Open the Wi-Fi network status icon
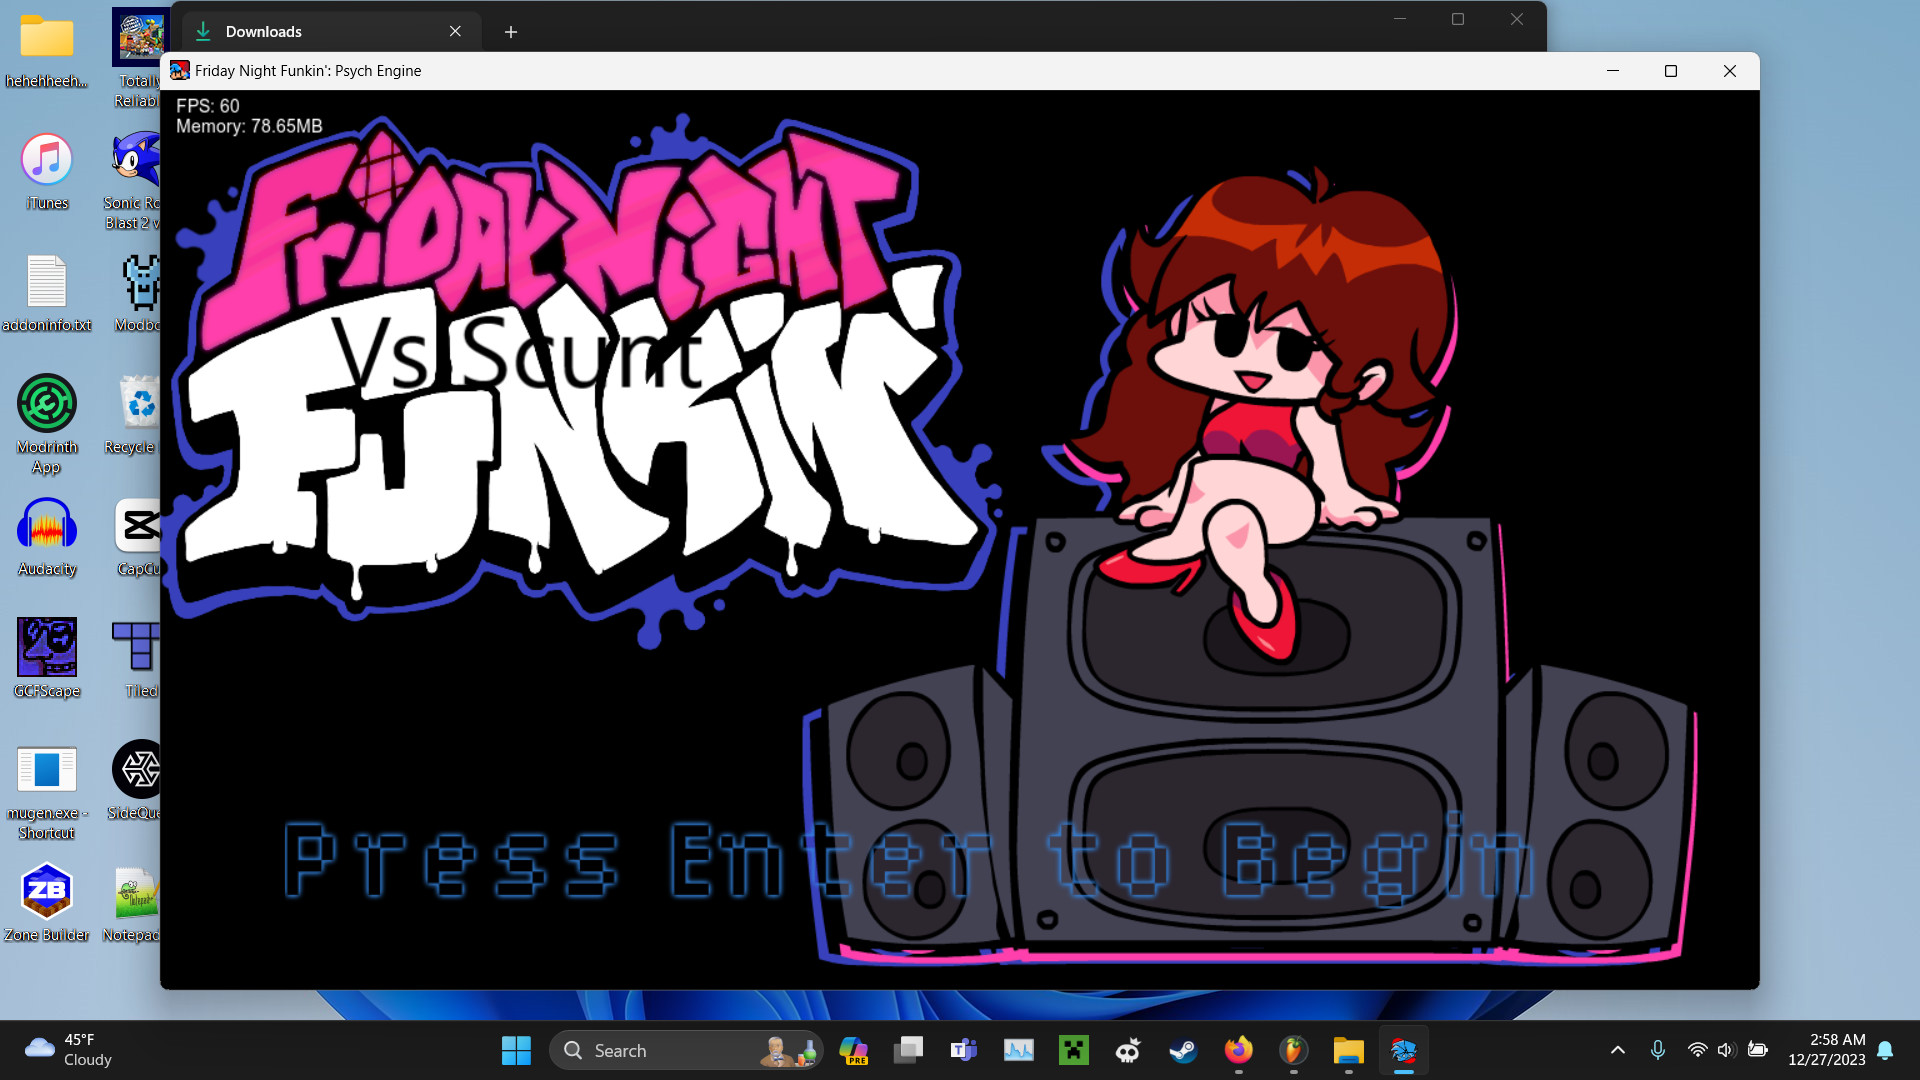1920x1080 pixels. pyautogui.click(x=1697, y=1050)
